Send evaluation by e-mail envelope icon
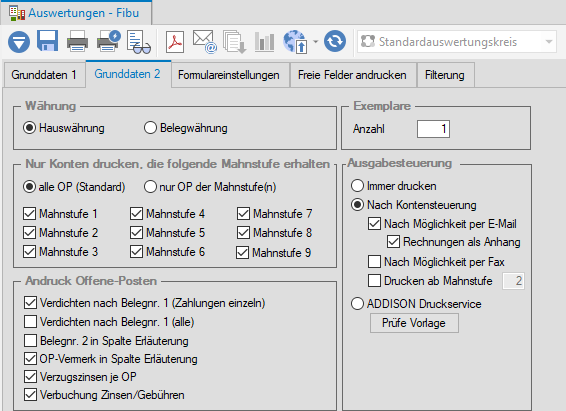The width and height of the screenshot is (566, 411). (204, 42)
